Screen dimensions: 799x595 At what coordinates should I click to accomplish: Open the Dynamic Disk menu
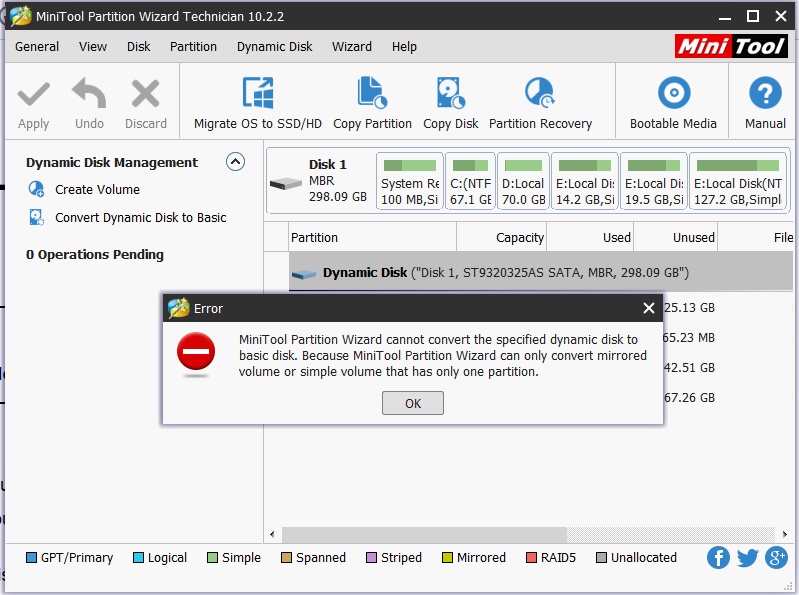point(274,46)
